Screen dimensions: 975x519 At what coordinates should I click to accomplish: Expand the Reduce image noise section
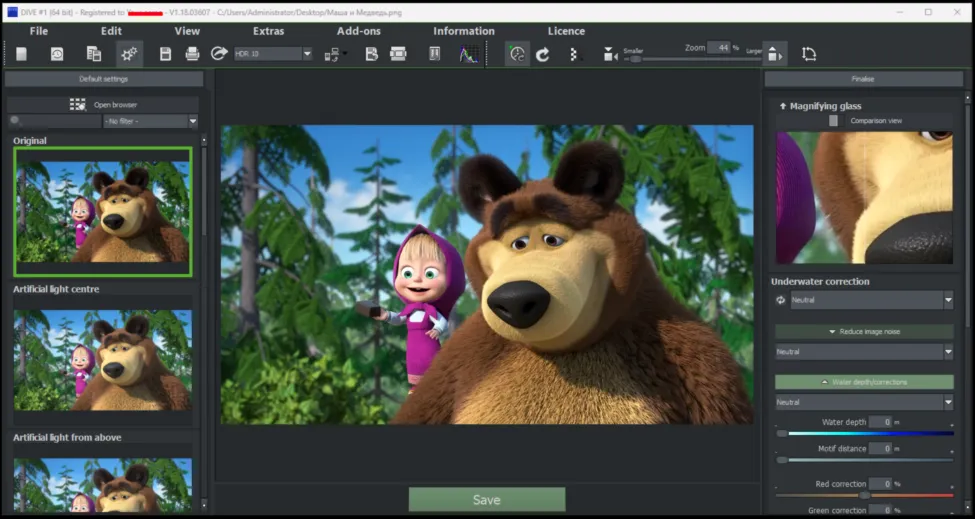(864, 331)
